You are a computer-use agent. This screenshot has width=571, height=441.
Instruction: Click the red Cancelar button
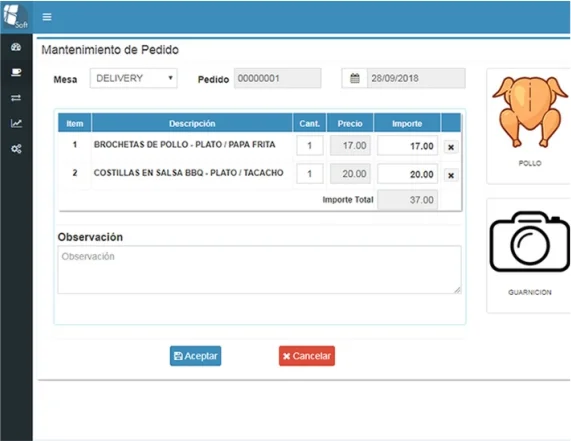307,356
